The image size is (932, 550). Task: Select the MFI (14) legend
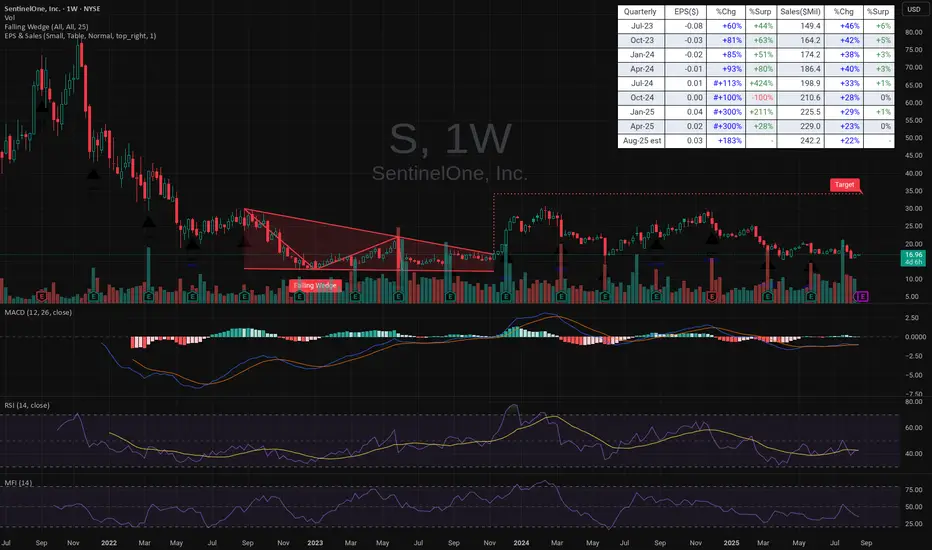tap(18, 483)
